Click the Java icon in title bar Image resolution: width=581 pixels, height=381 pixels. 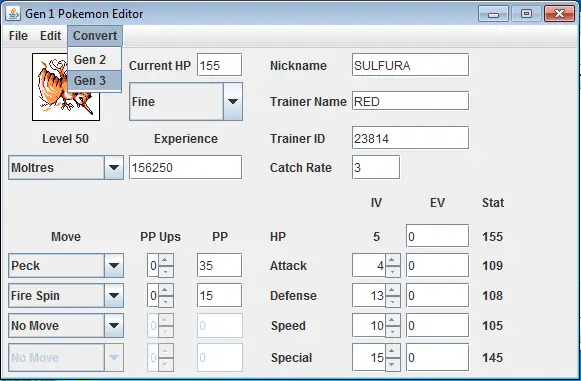[13, 14]
